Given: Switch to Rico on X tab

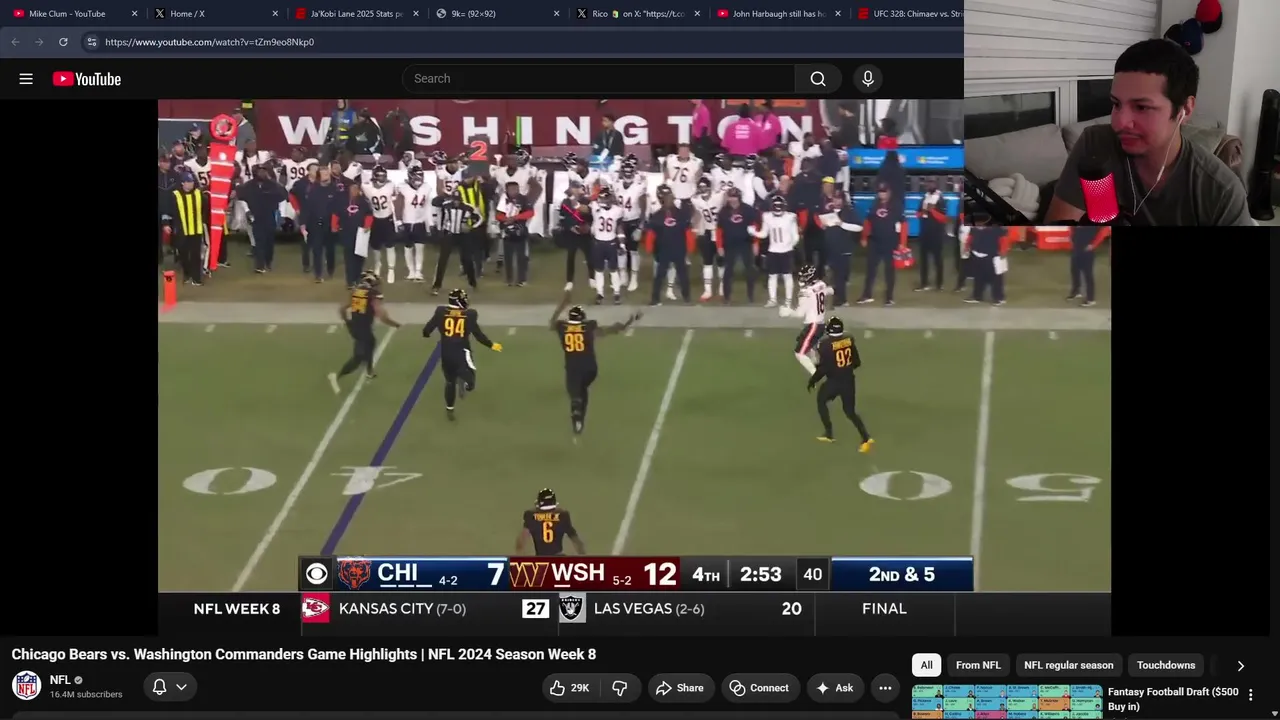Looking at the screenshot, I should [x=639, y=14].
